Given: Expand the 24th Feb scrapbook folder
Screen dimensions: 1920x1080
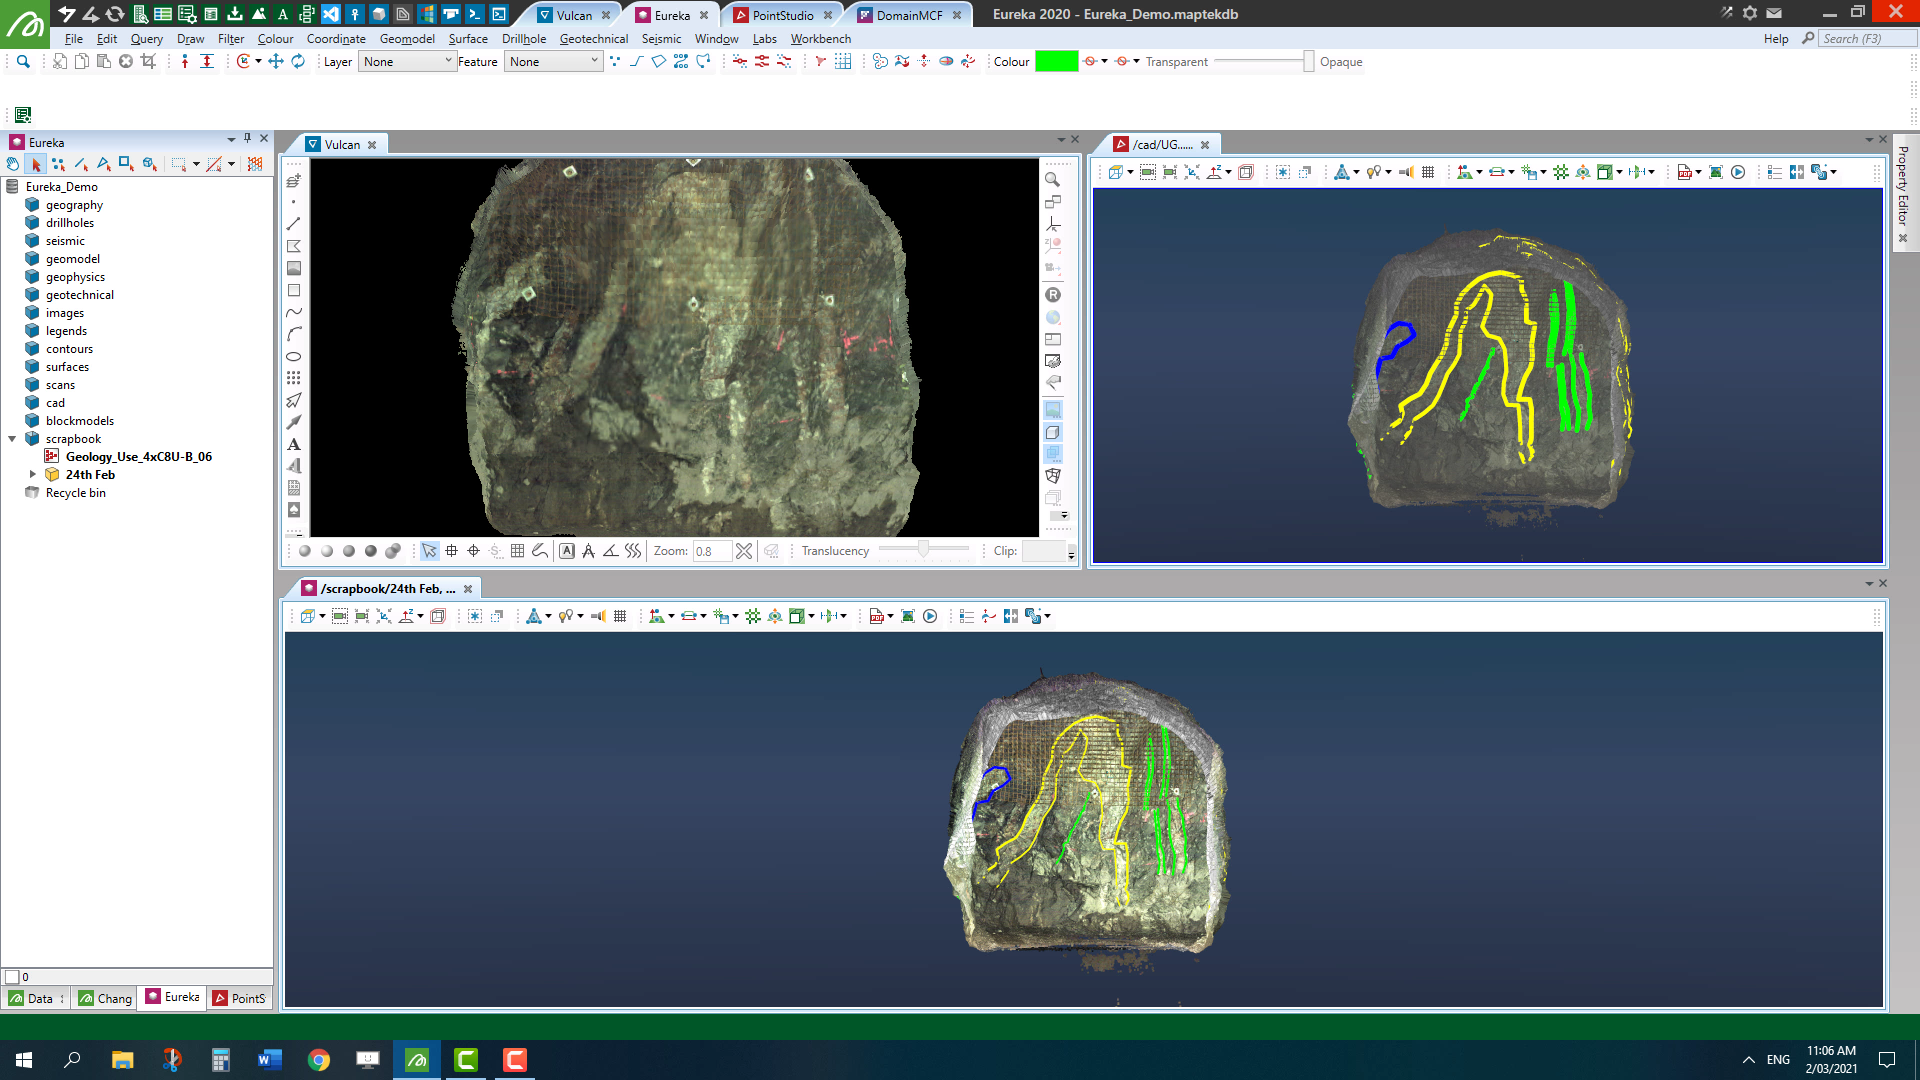Looking at the screenshot, I should pyautogui.click(x=33, y=475).
